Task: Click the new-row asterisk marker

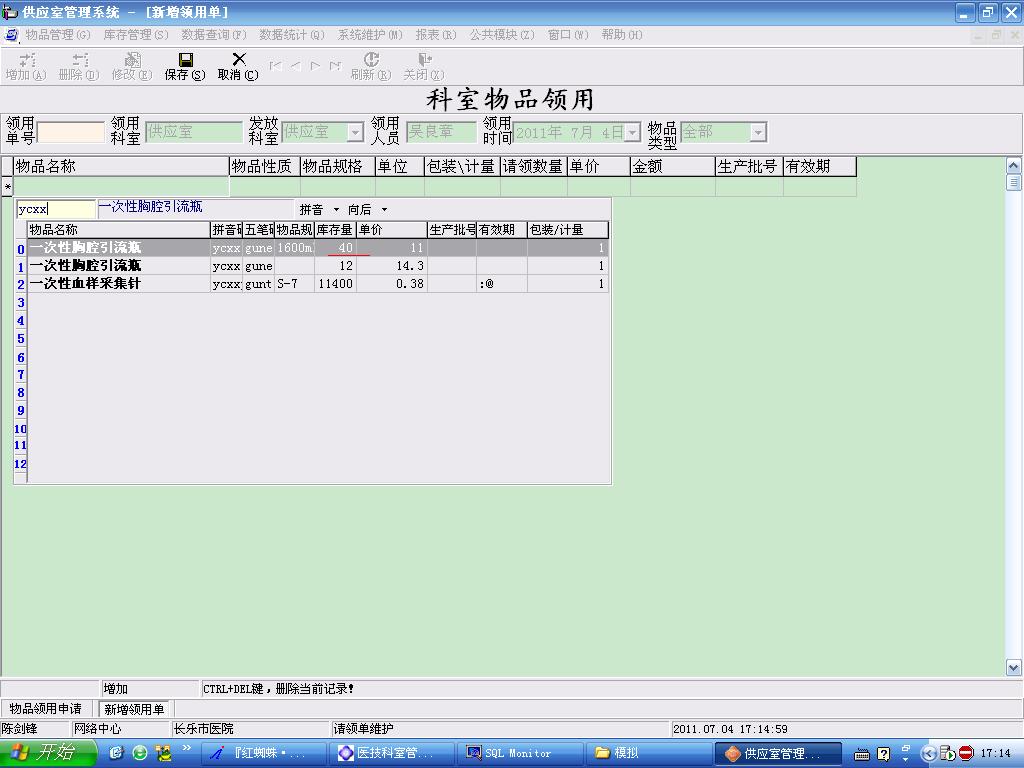Action: (x=7, y=187)
